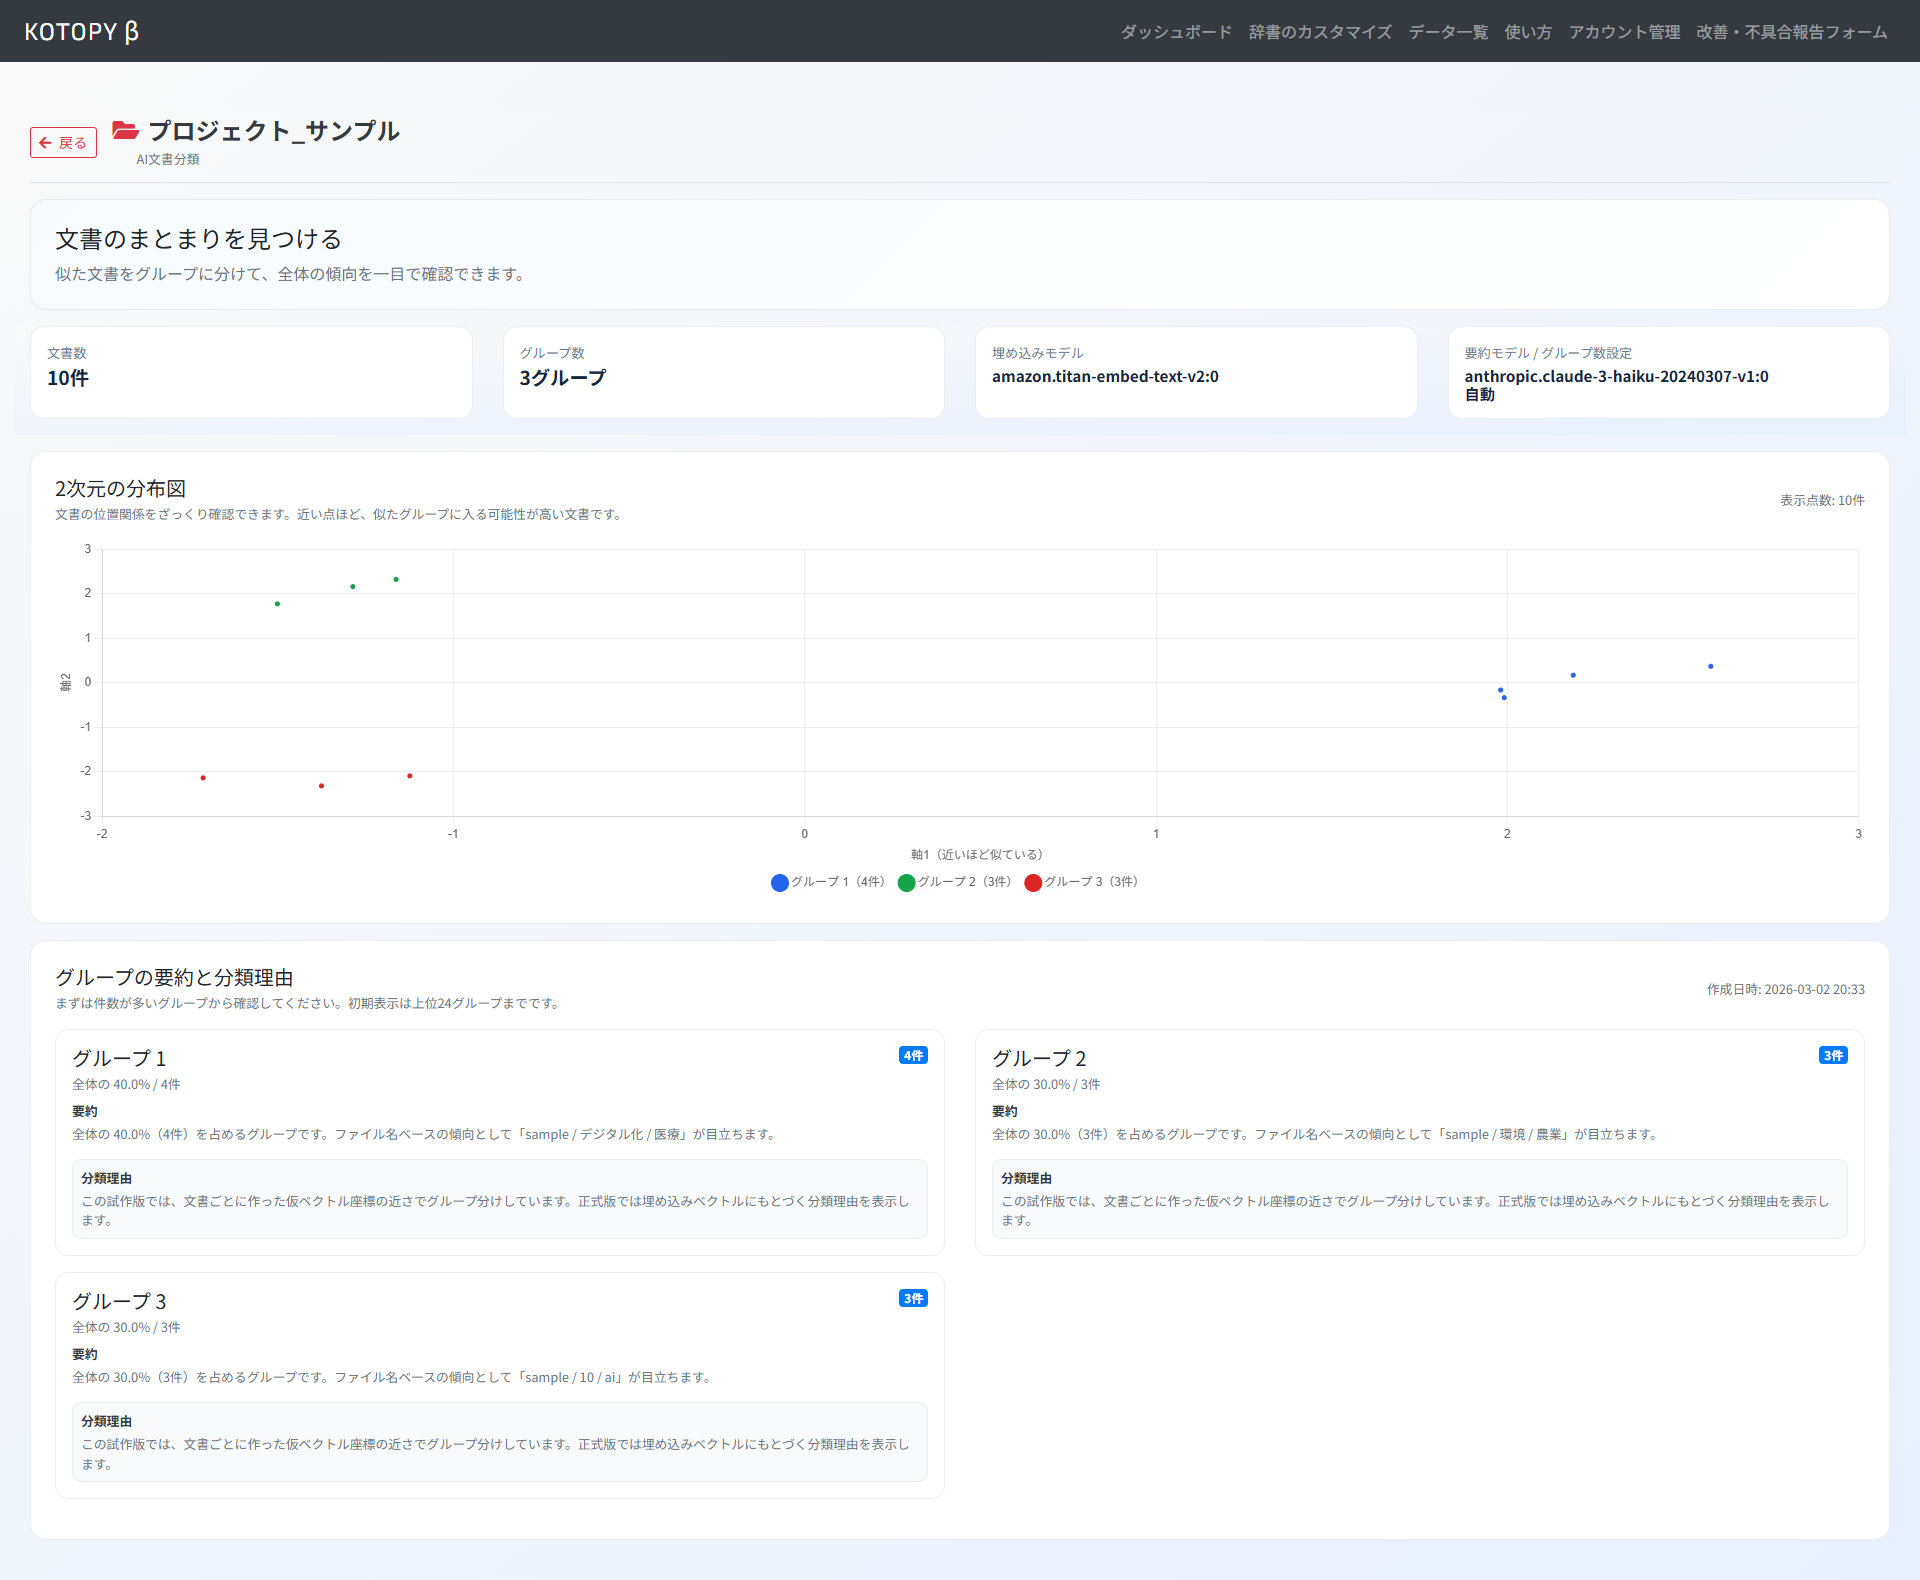
Task: Toggle blue グループ 1 legend marker
Action: (780, 882)
